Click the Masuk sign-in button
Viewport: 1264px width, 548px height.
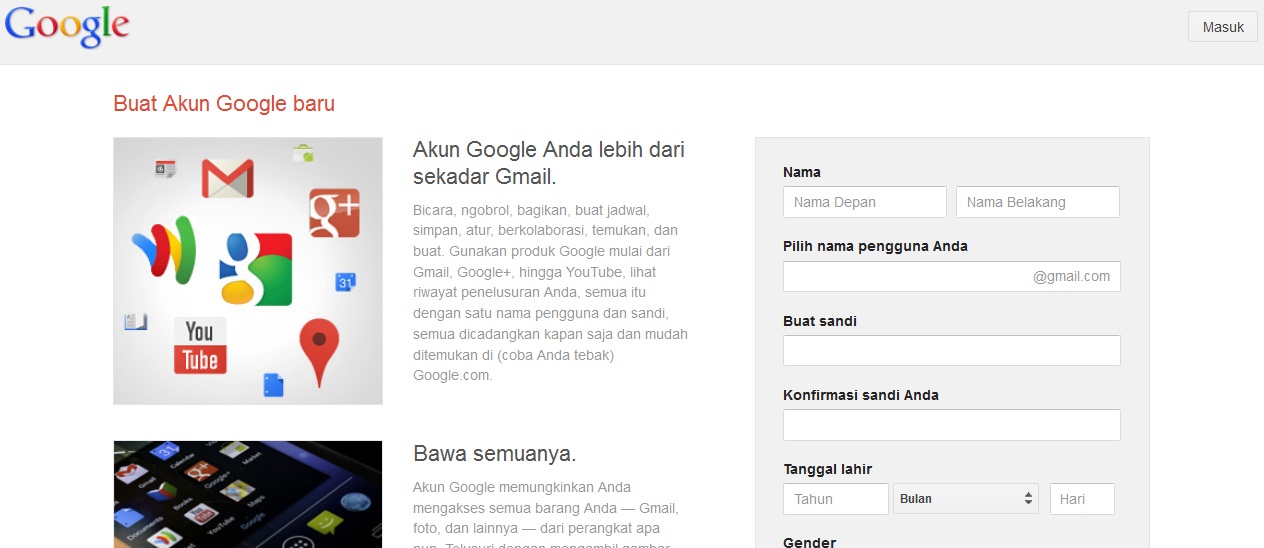click(1223, 27)
